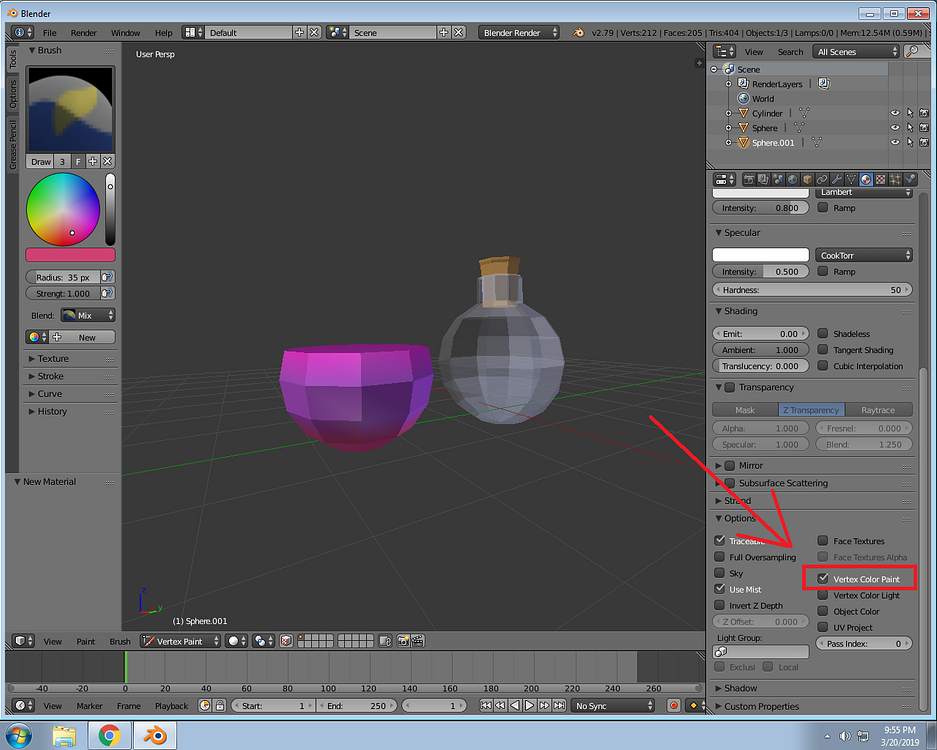This screenshot has height=750, width=937.
Task: Open the Vertex Paint mode dropdown
Action: (x=178, y=641)
